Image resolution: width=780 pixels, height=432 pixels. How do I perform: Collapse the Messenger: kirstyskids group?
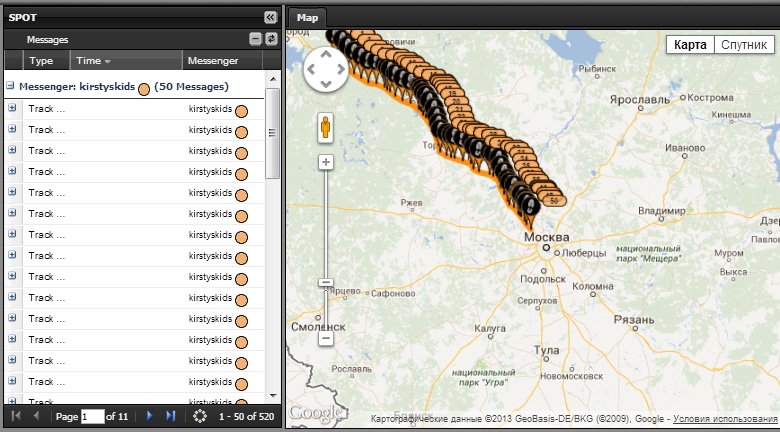click(11, 87)
